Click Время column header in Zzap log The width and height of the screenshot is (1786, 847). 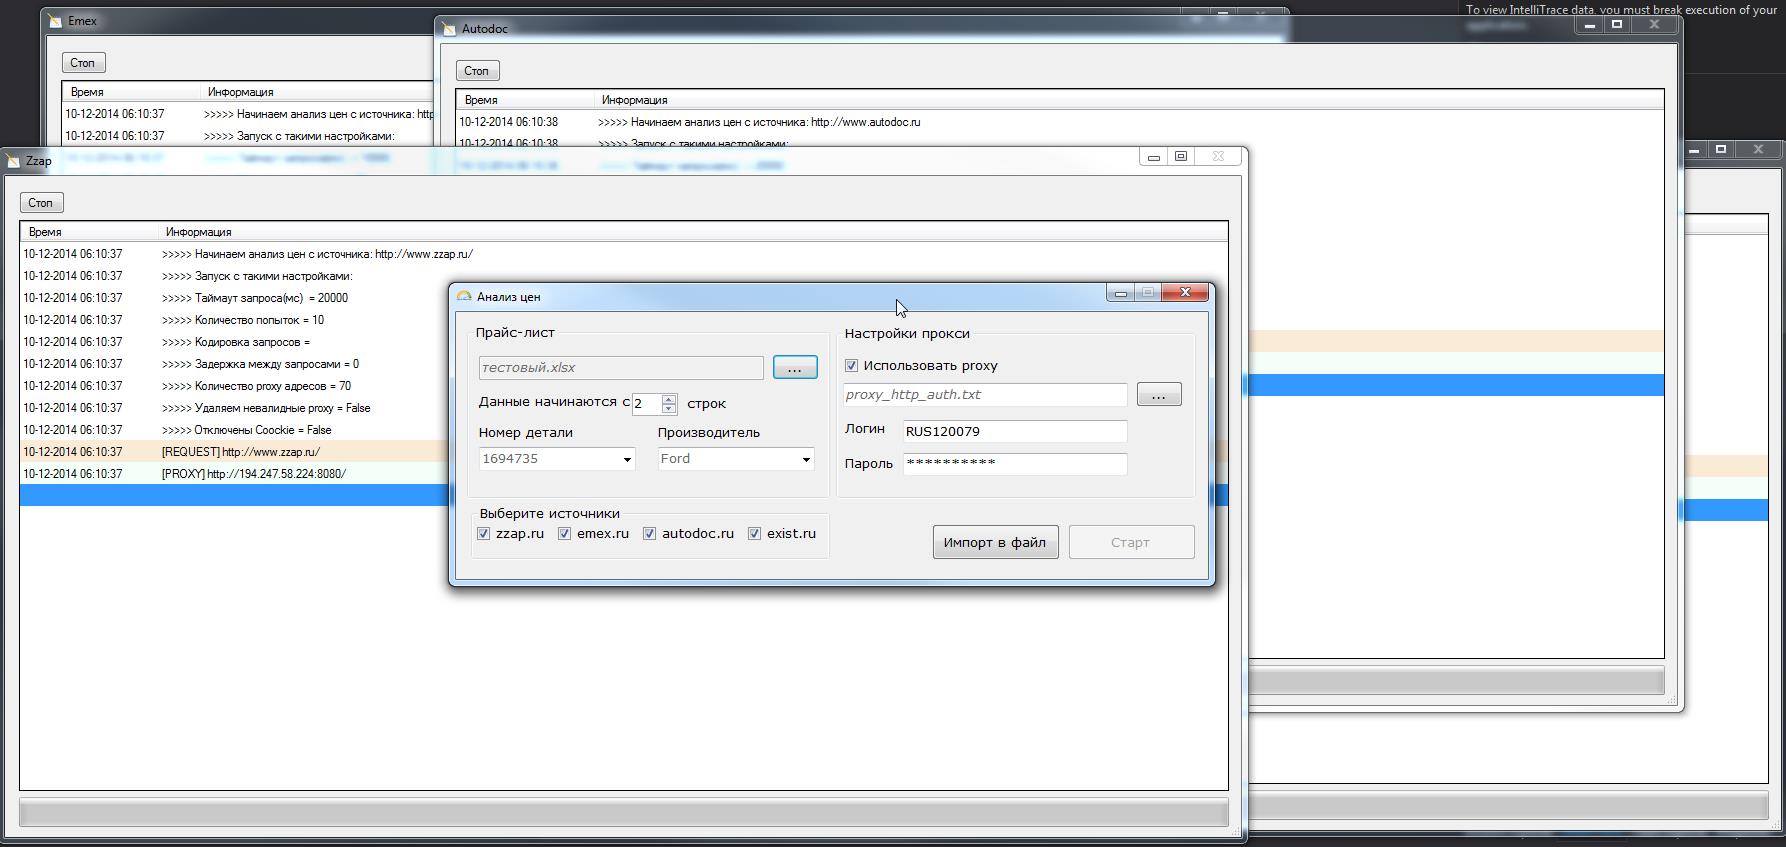[x=89, y=232]
